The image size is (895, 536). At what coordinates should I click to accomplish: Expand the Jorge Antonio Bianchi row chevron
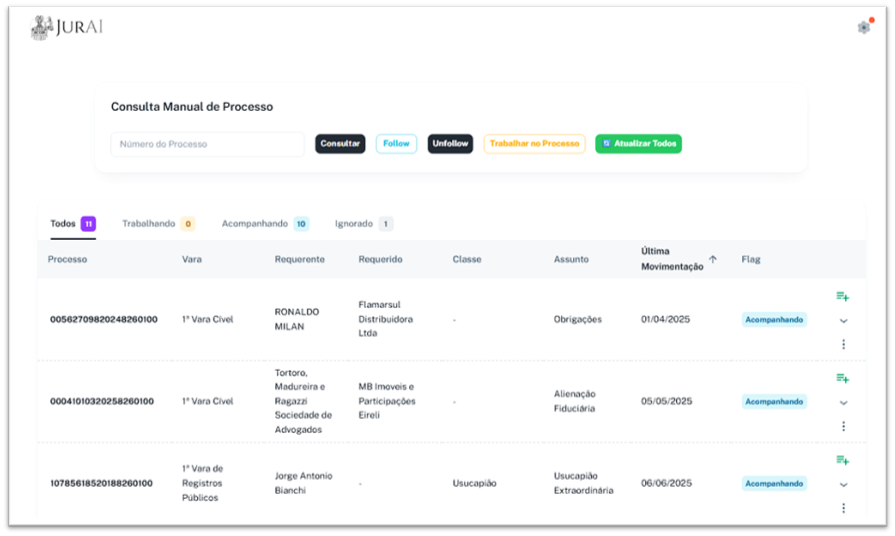843,485
